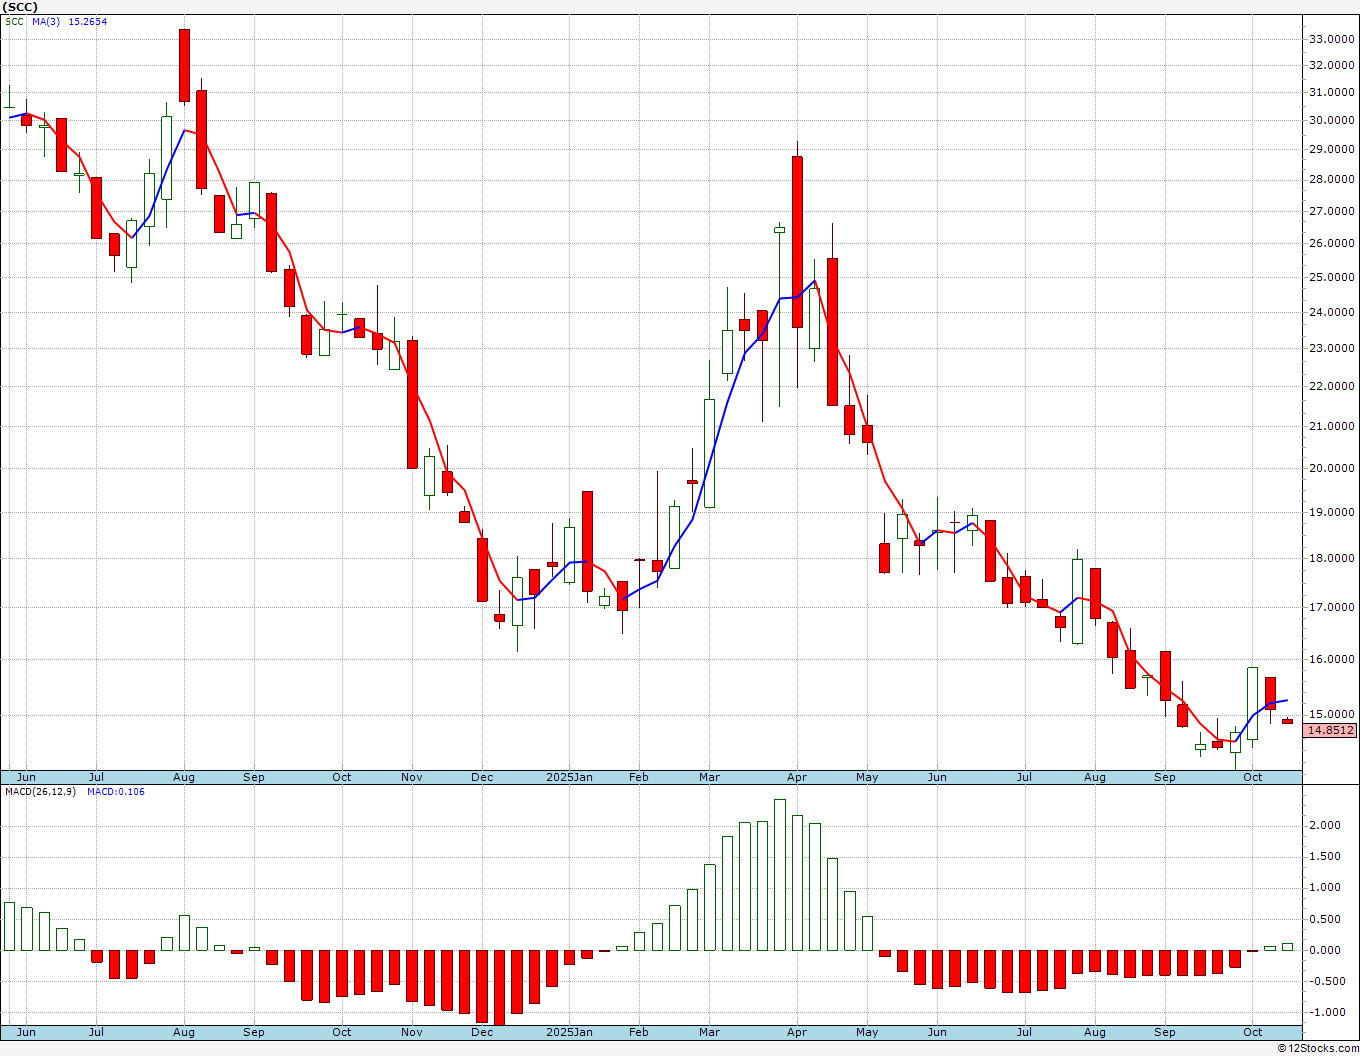Click the (SCC) chart title
The width and height of the screenshot is (1360, 1056).
20,7
